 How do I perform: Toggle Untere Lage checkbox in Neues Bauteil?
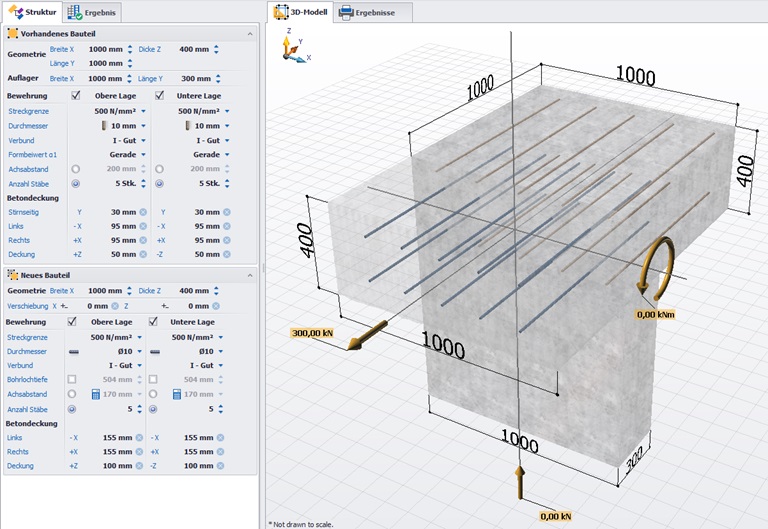(153, 321)
